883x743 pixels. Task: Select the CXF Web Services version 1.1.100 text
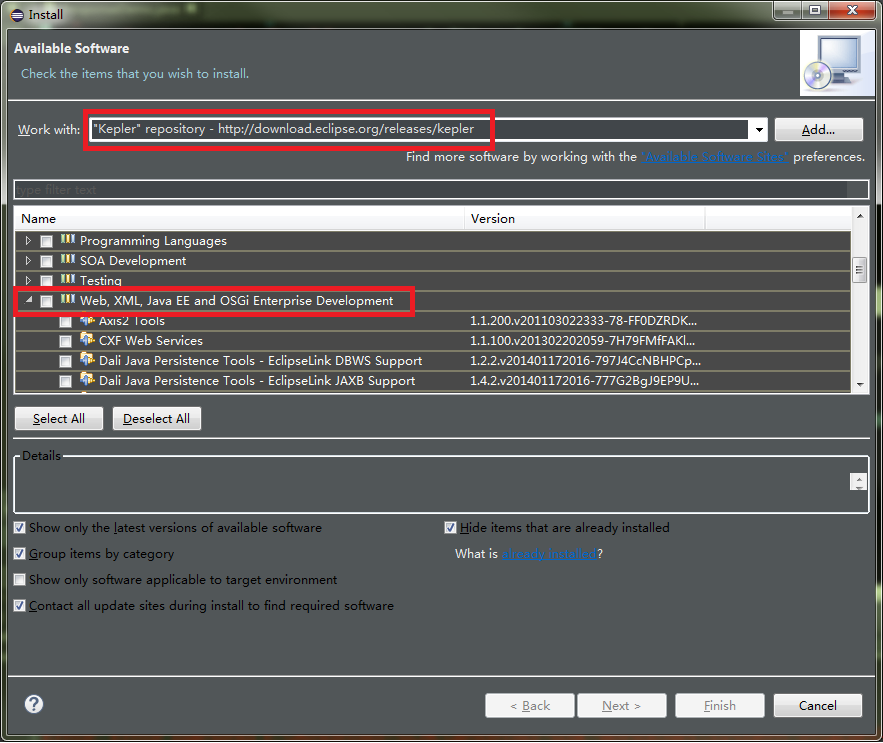click(x=582, y=341)
